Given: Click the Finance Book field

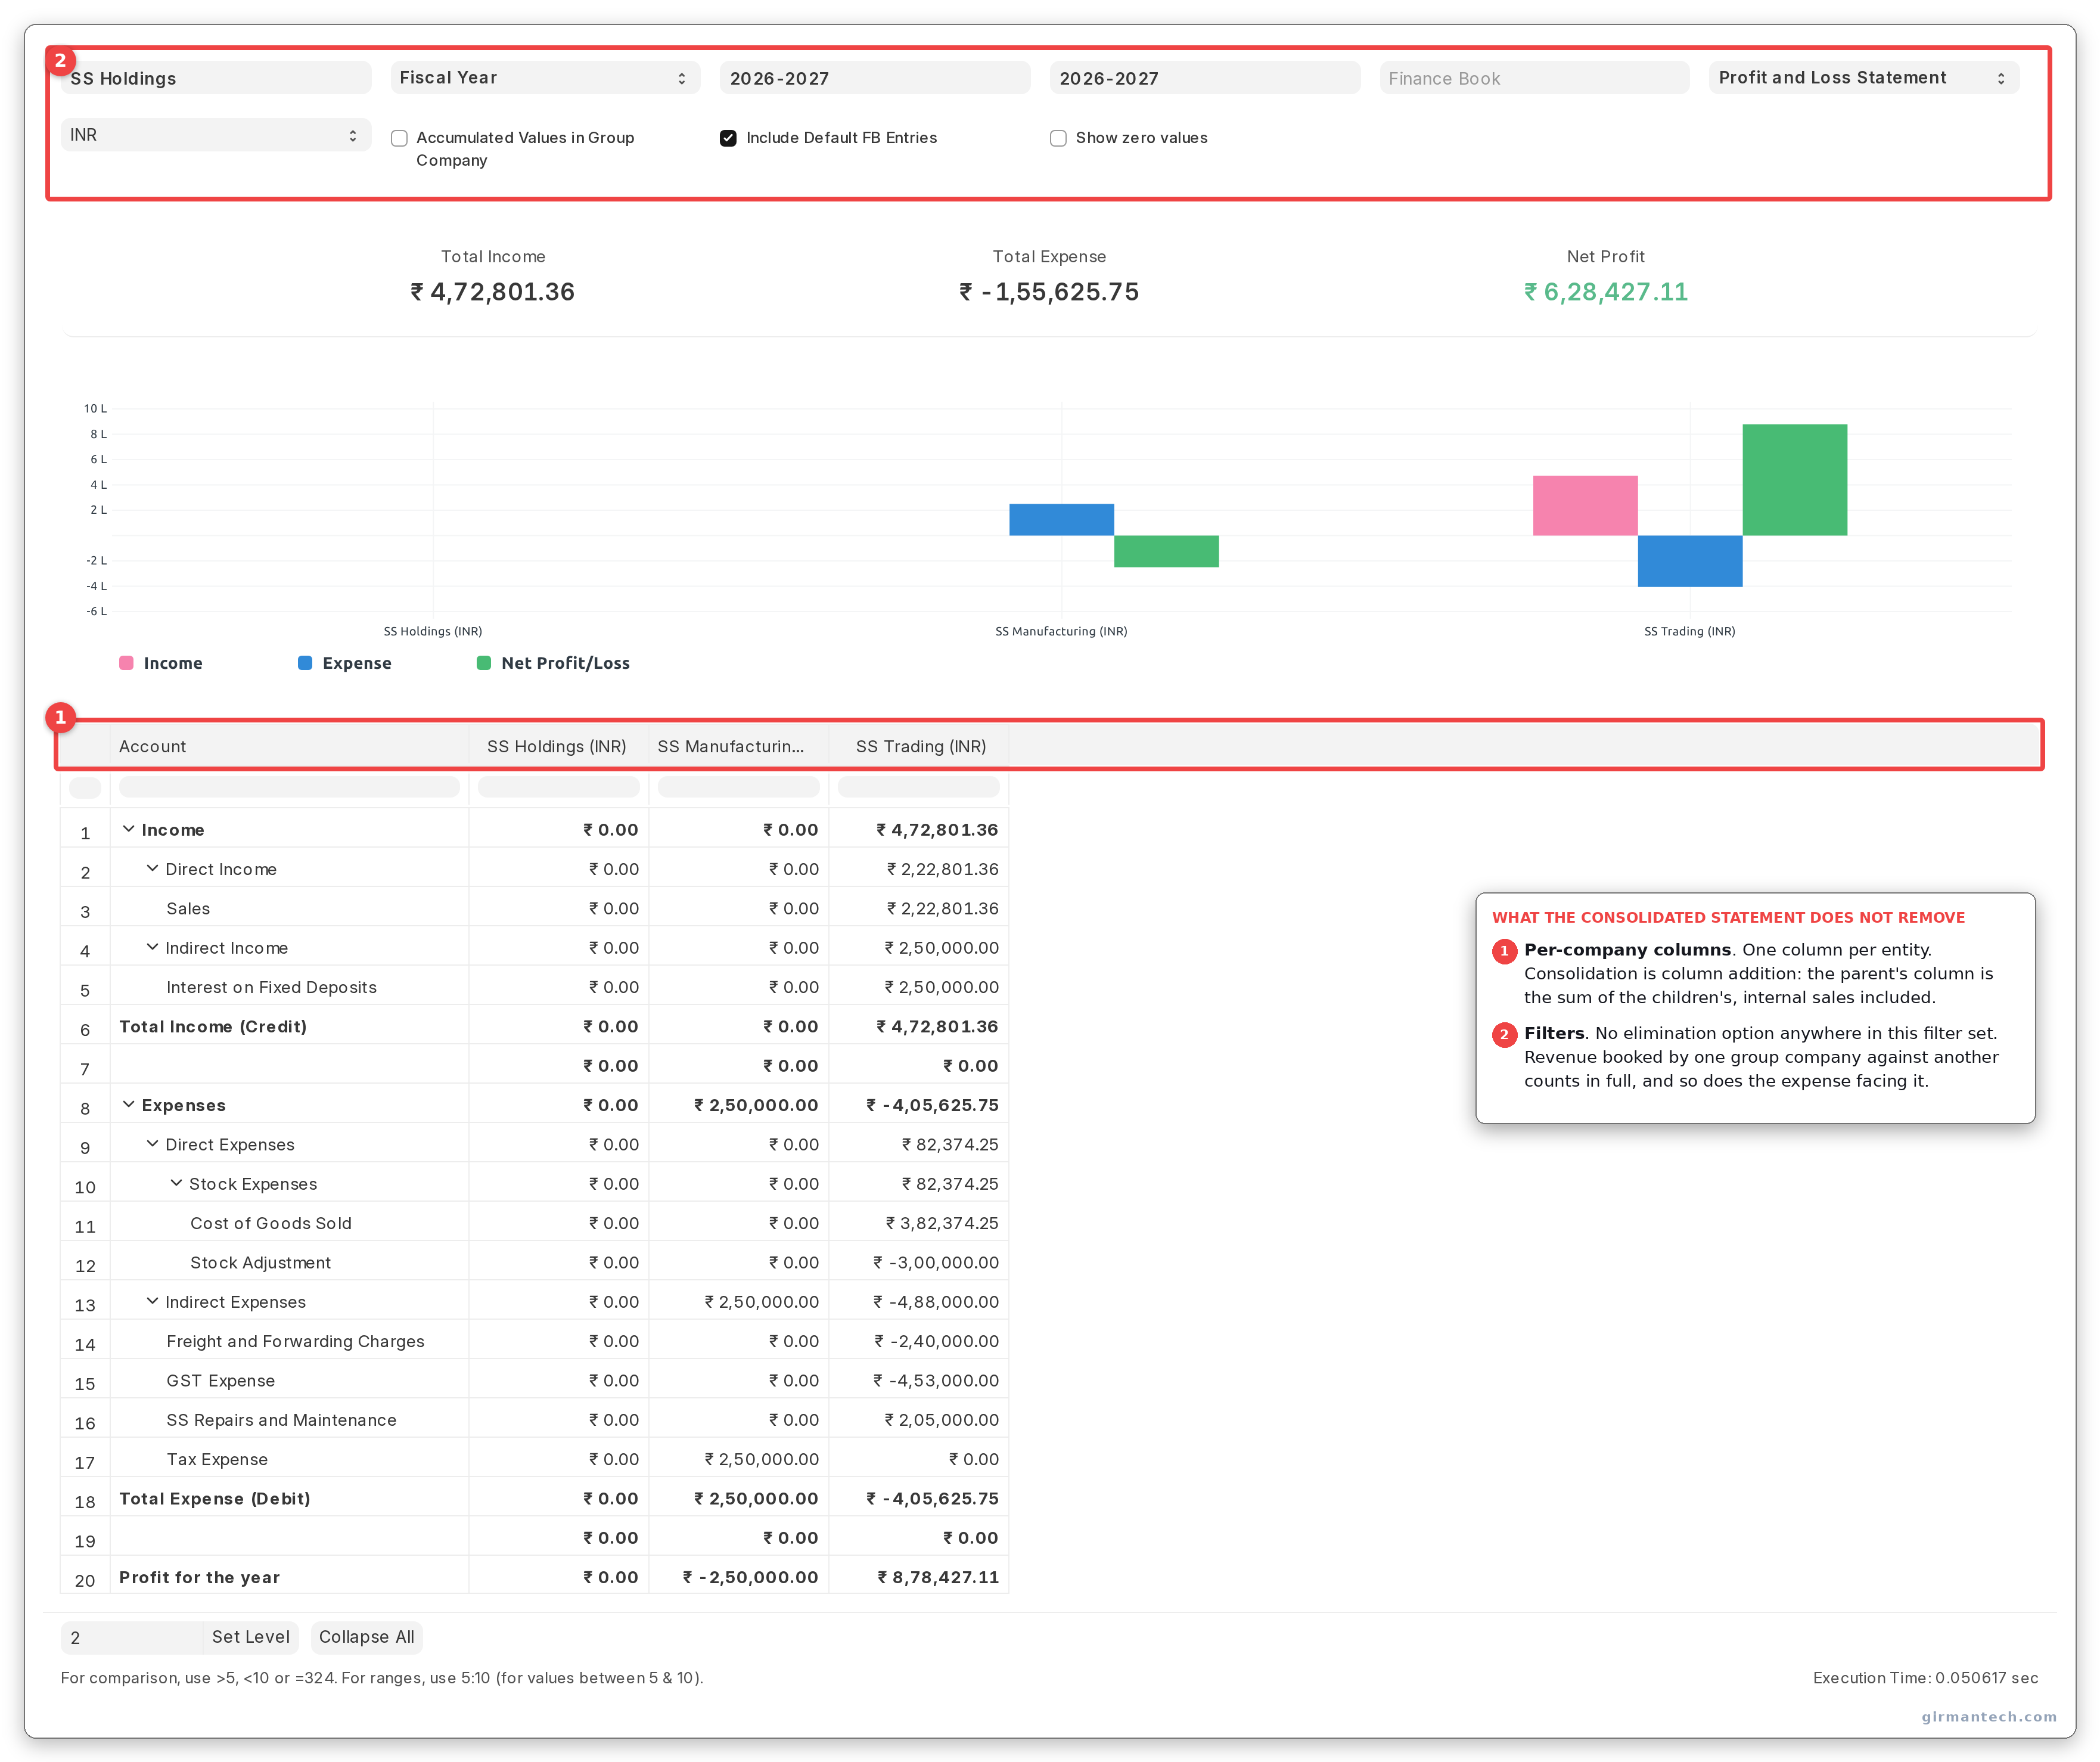Looking at the screenshot, I should pos(1534,78).
